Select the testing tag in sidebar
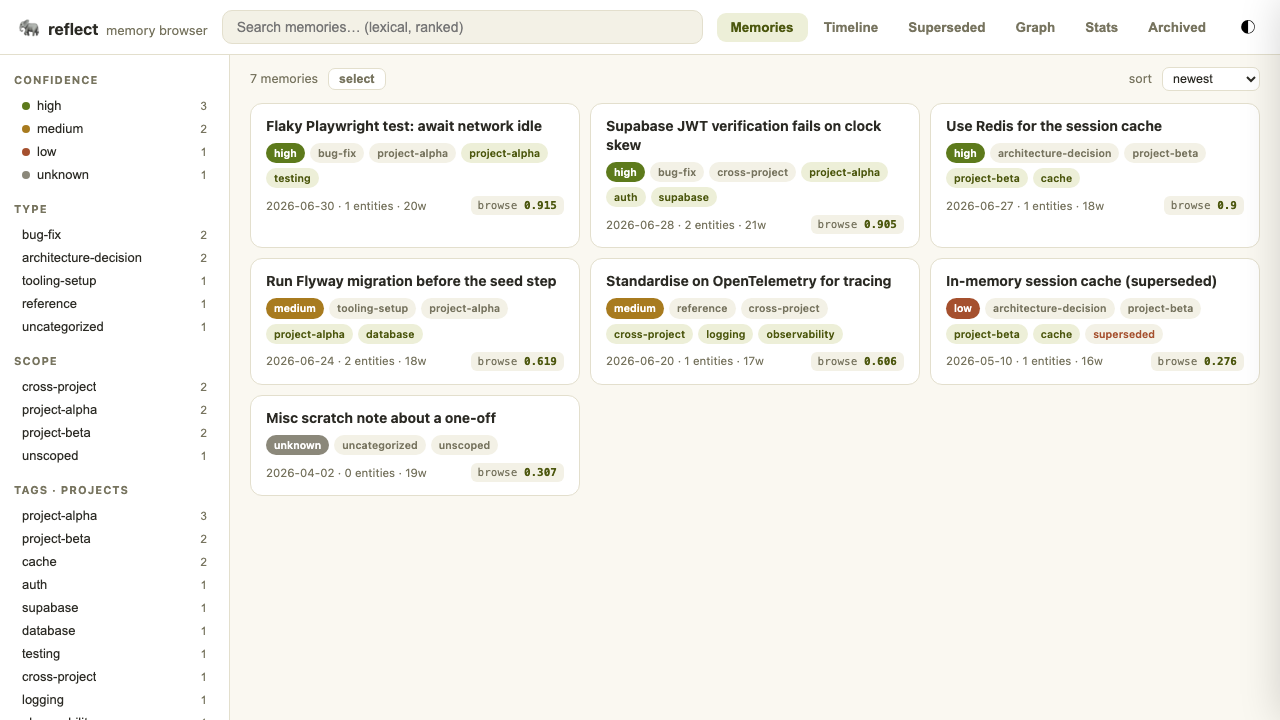 click(x=114, y=654)
